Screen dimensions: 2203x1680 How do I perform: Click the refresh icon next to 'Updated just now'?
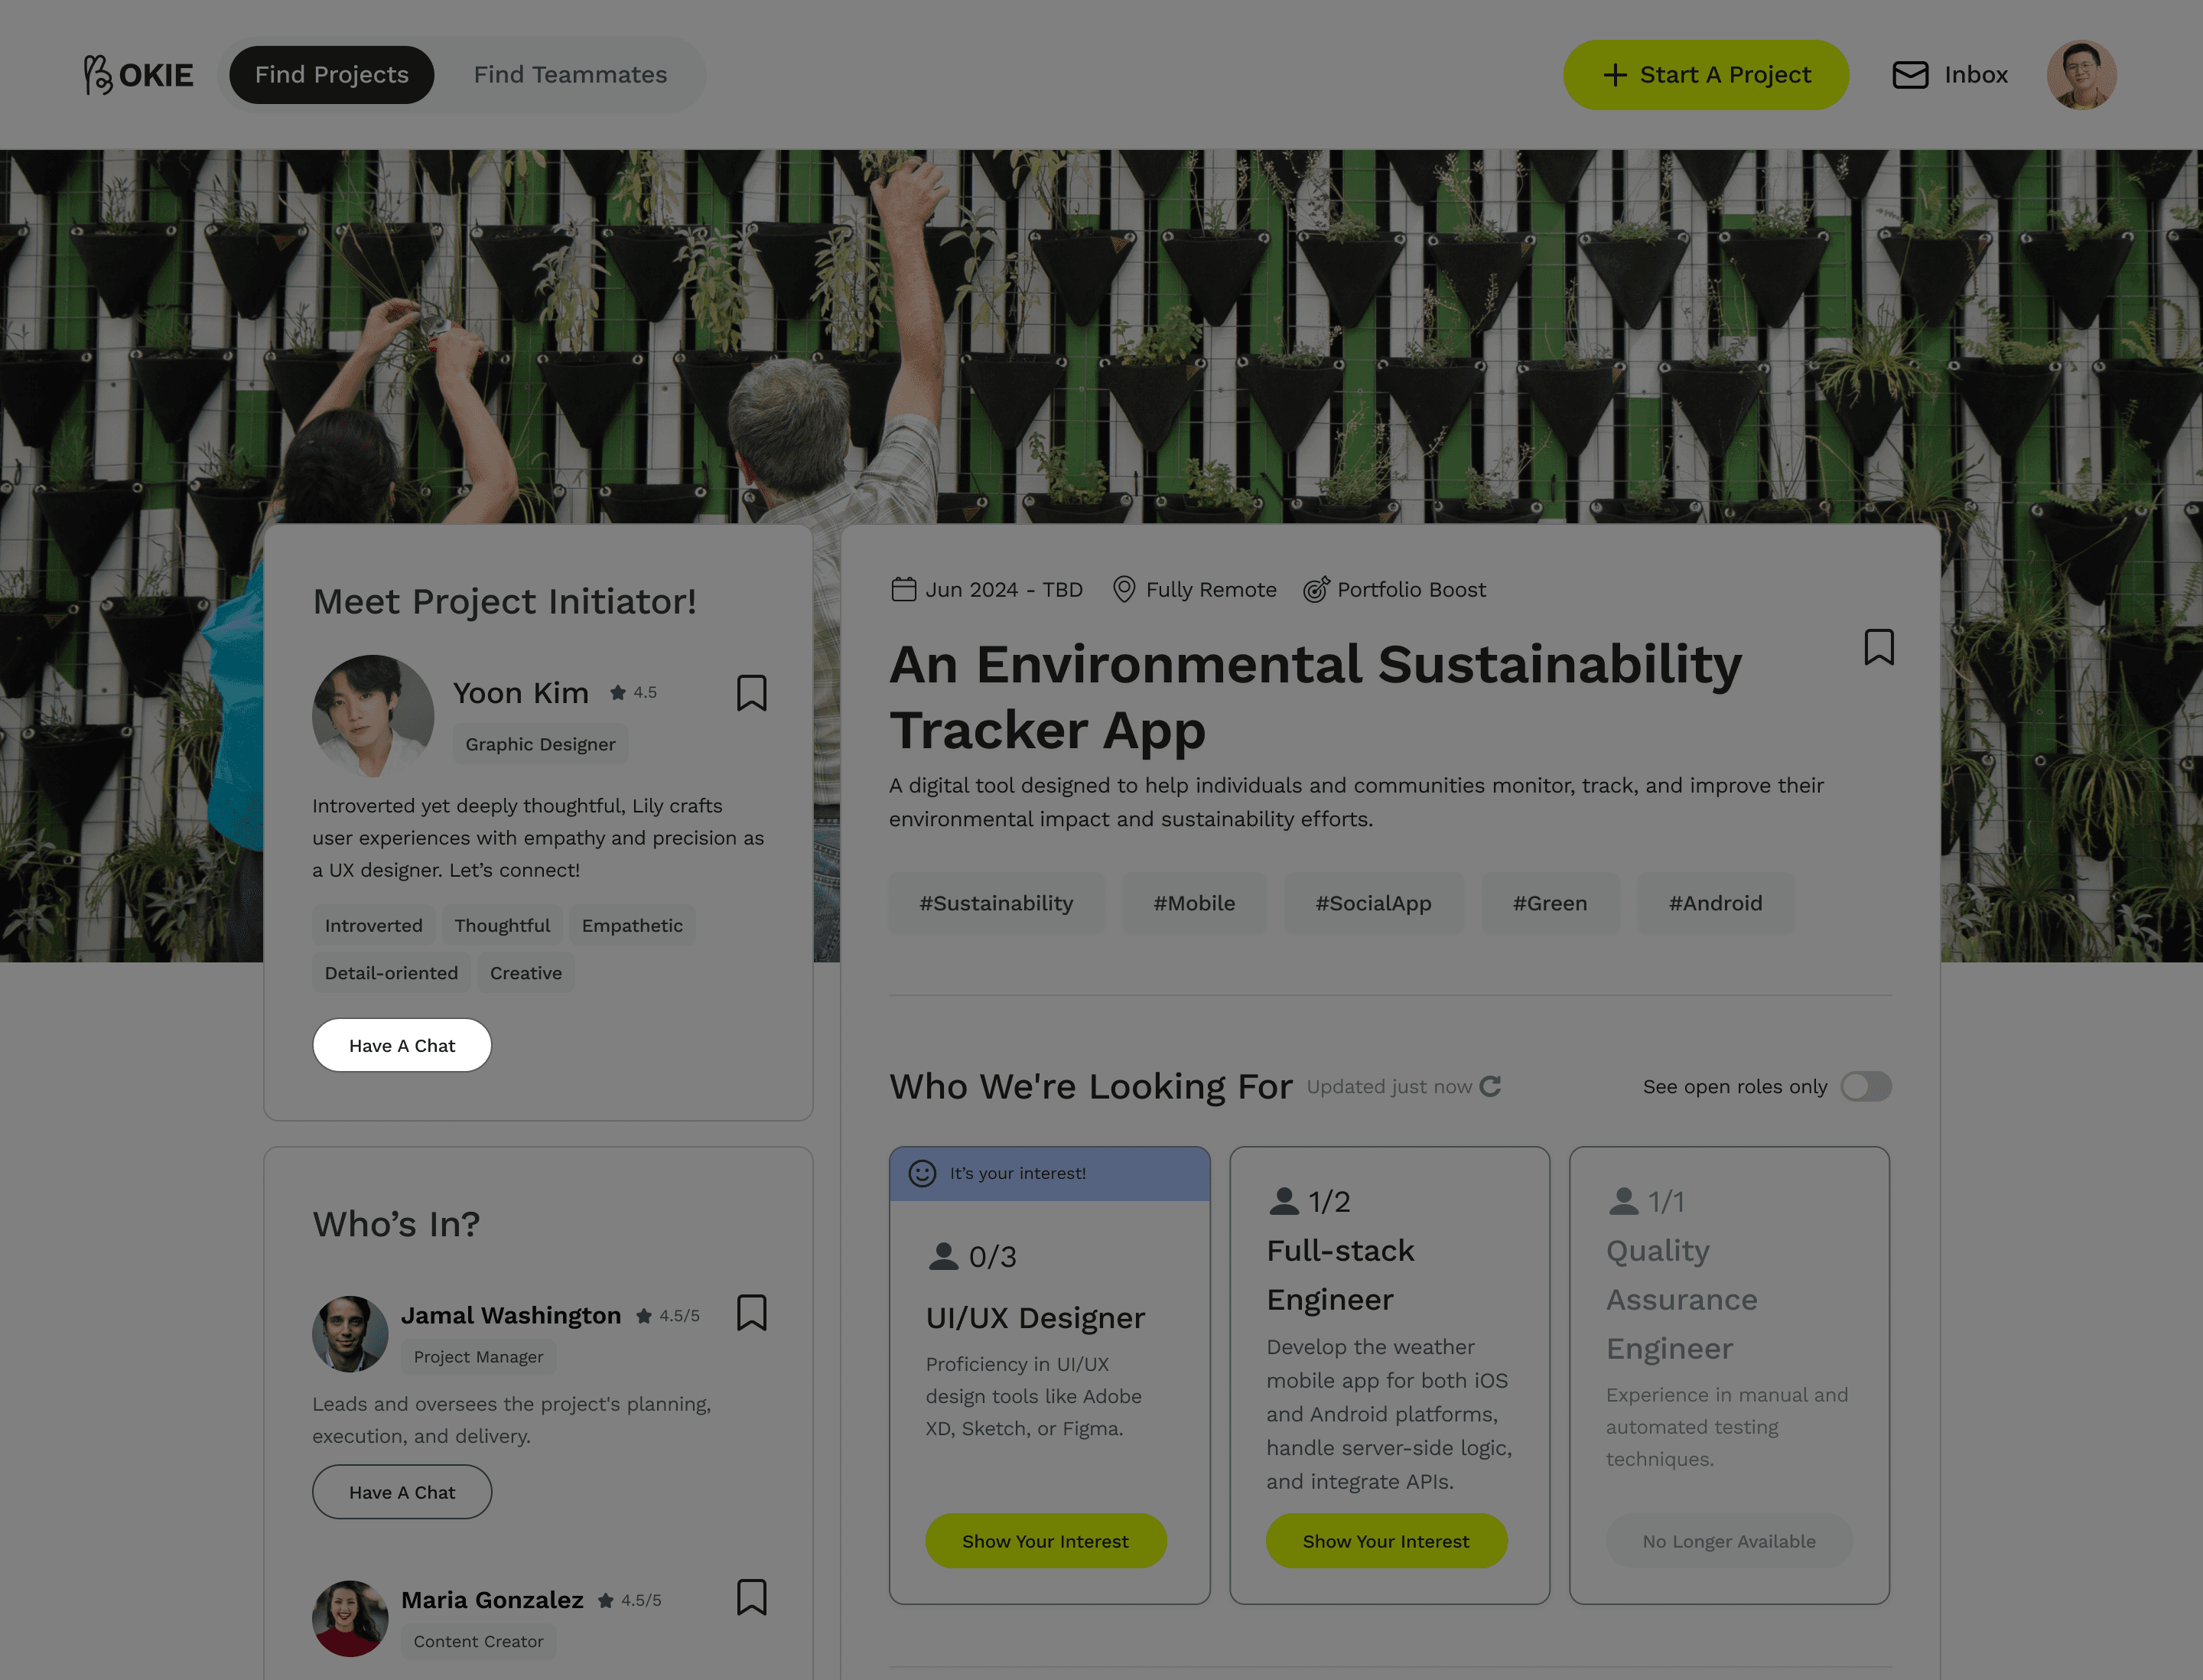tap(1490, 1086)
